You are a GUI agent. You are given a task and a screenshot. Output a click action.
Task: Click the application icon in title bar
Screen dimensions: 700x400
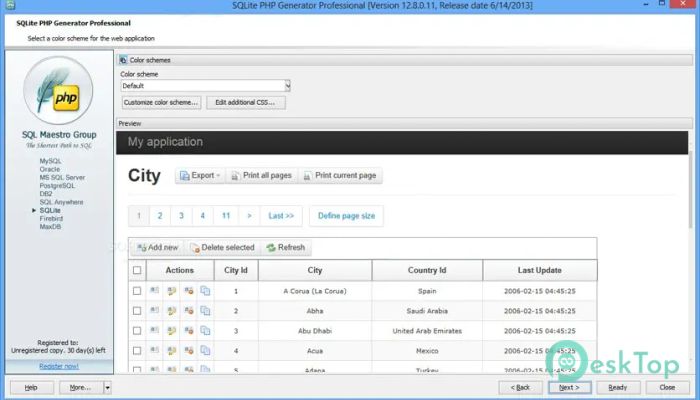click(x=10, y=5)
